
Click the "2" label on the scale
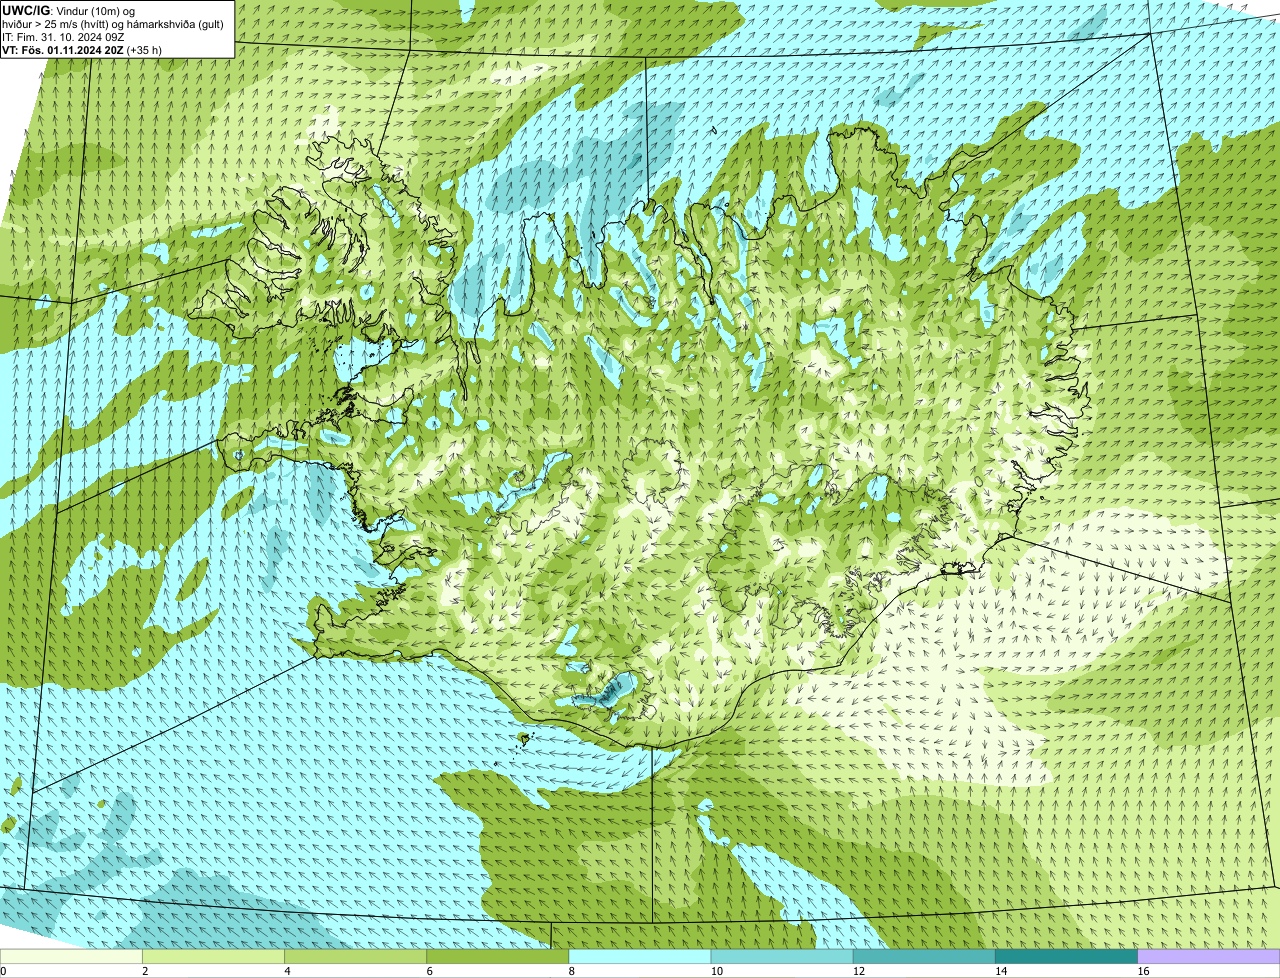[x=145, y=971]
